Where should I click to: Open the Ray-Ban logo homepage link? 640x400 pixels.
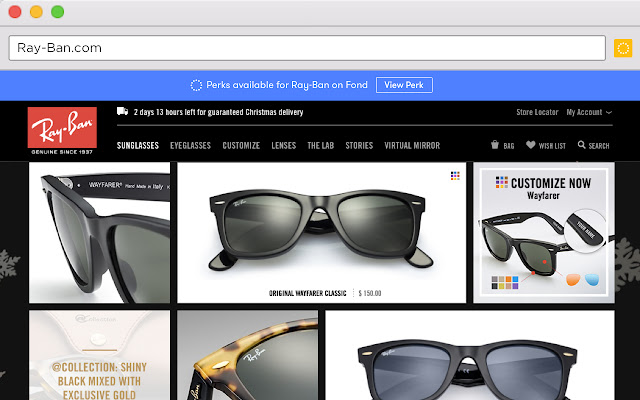coord(62,131)
